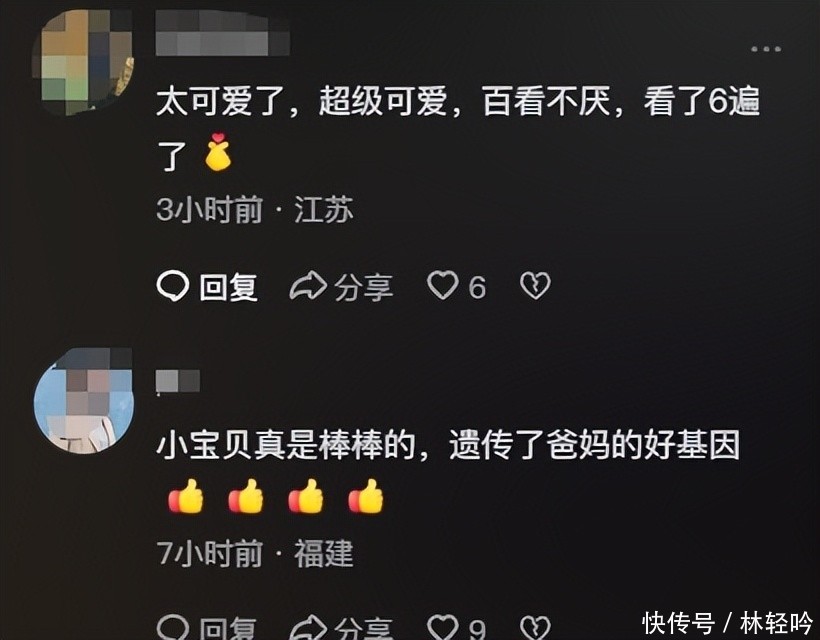Image resolution: width=820 pixels, height=640 pixels.
Task: Tap the broken heart icon on the second comment
Action: click(x=536, y=627)
